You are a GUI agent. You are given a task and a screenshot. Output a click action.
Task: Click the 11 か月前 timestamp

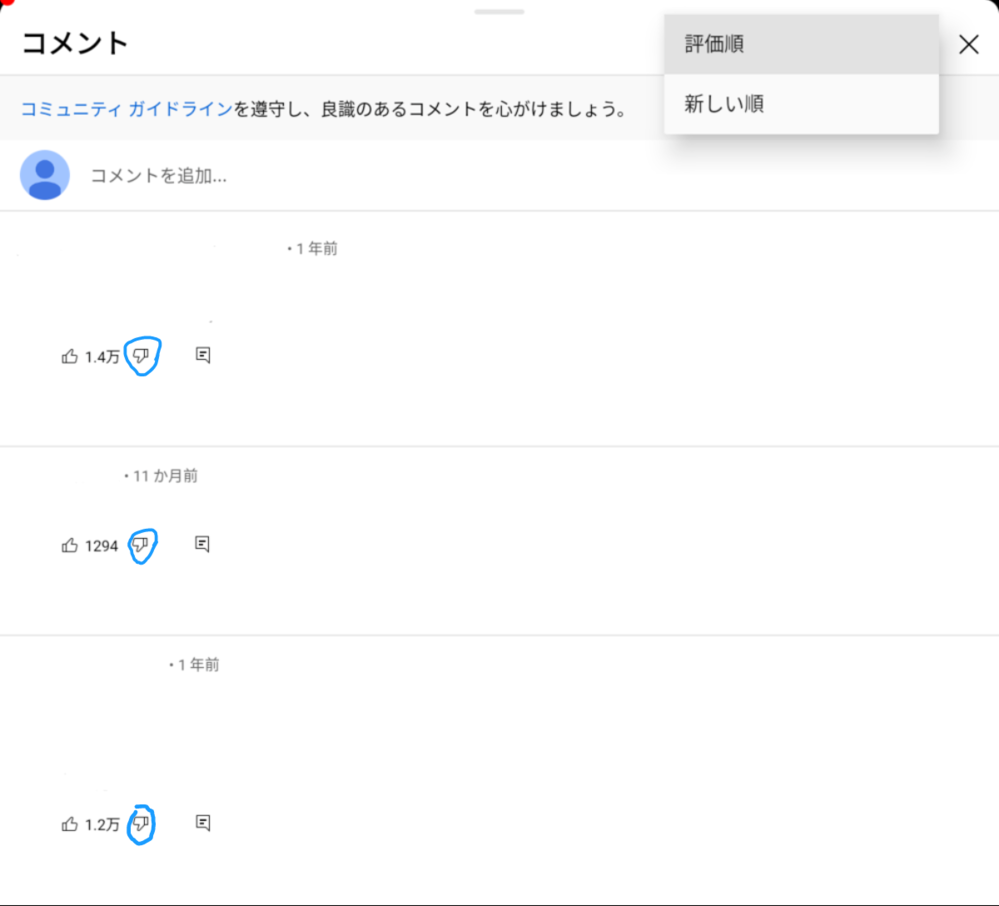(166, 476)
